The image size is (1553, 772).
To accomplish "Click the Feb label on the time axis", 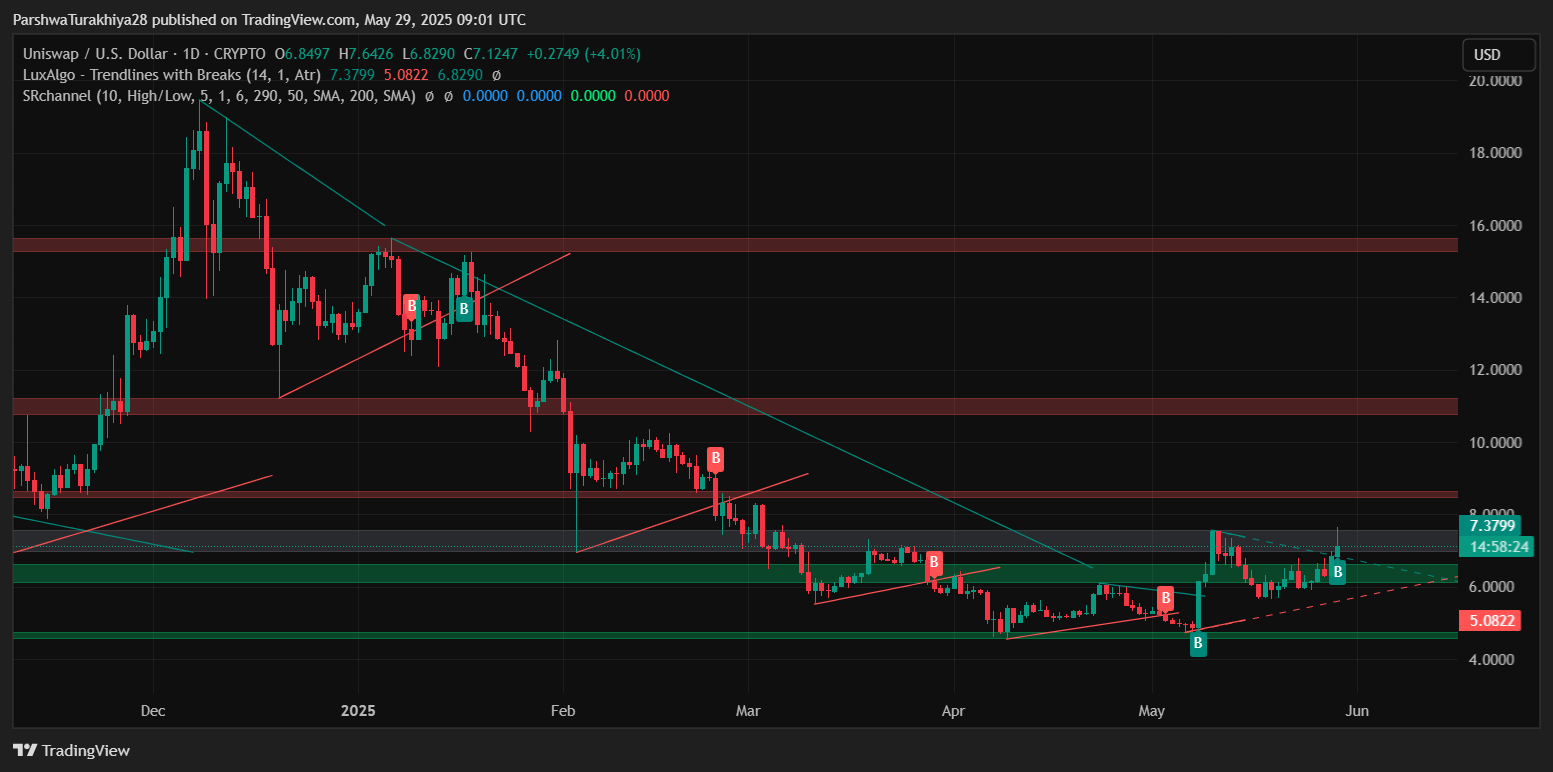I will 564,711.
